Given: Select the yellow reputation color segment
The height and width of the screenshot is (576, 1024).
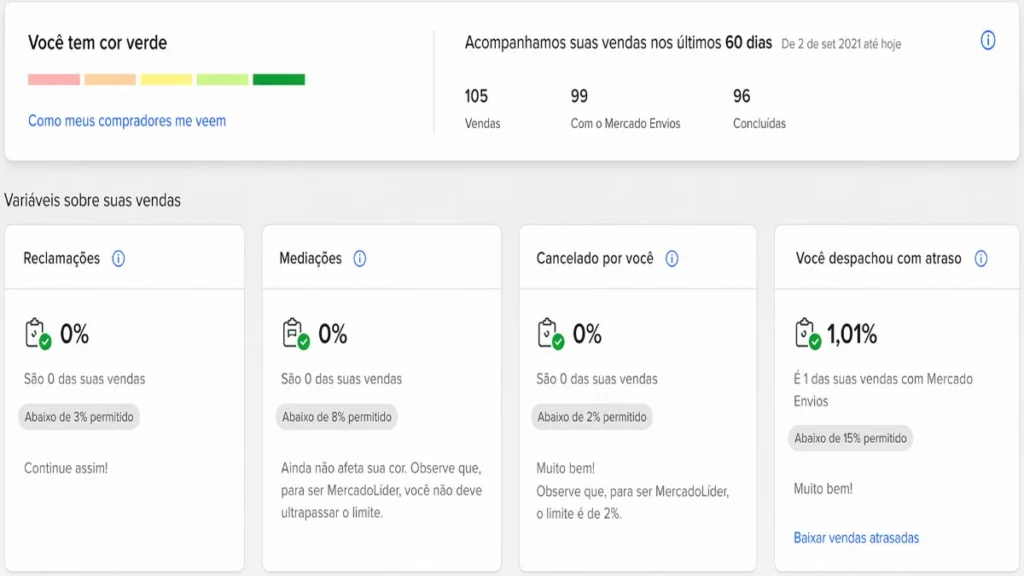Looking at the screenshot, I should point(166,77).
